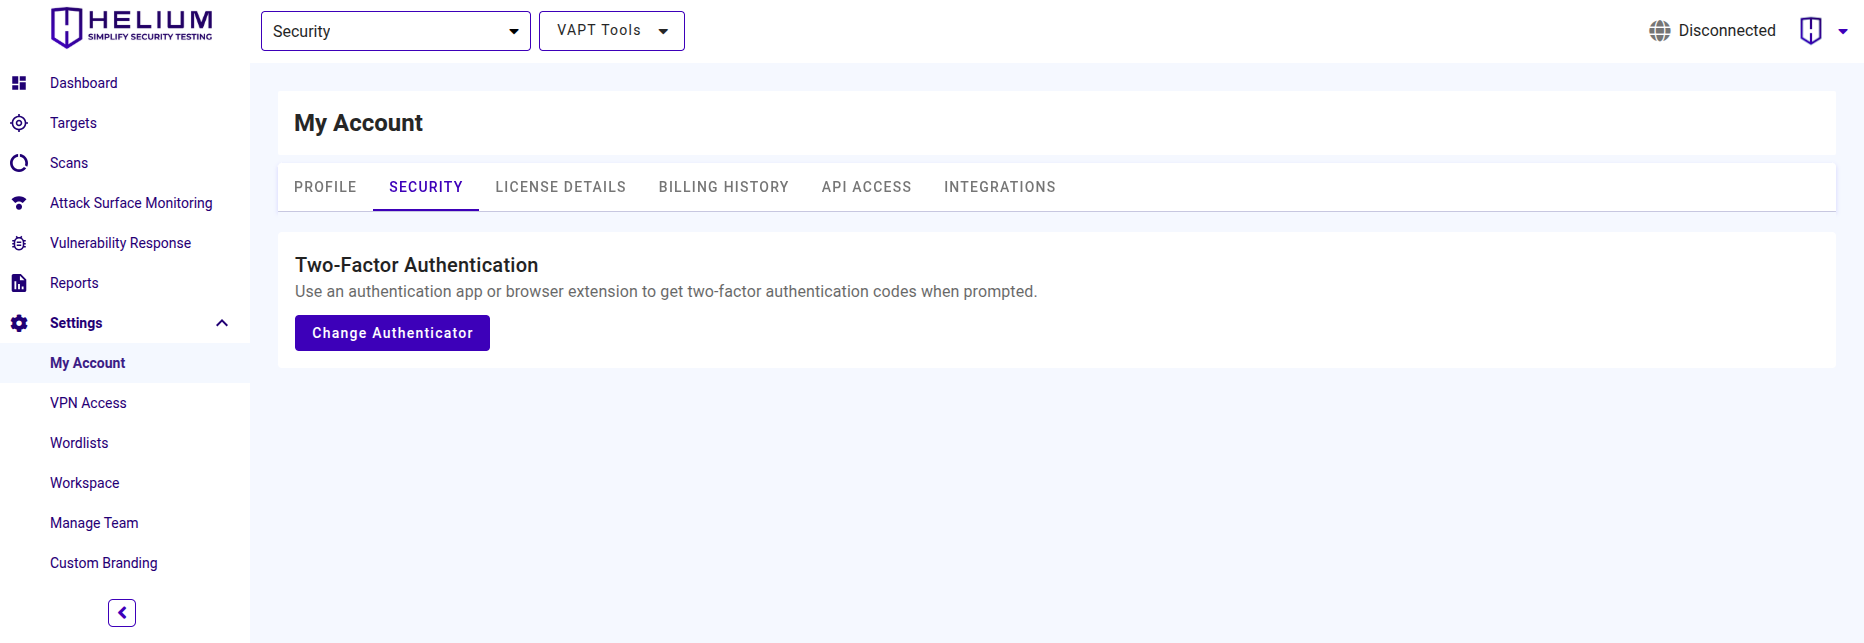Click the Dashboard grid icon in sidebar
This screenshot has width=1864, height=643.
[19, 83]
